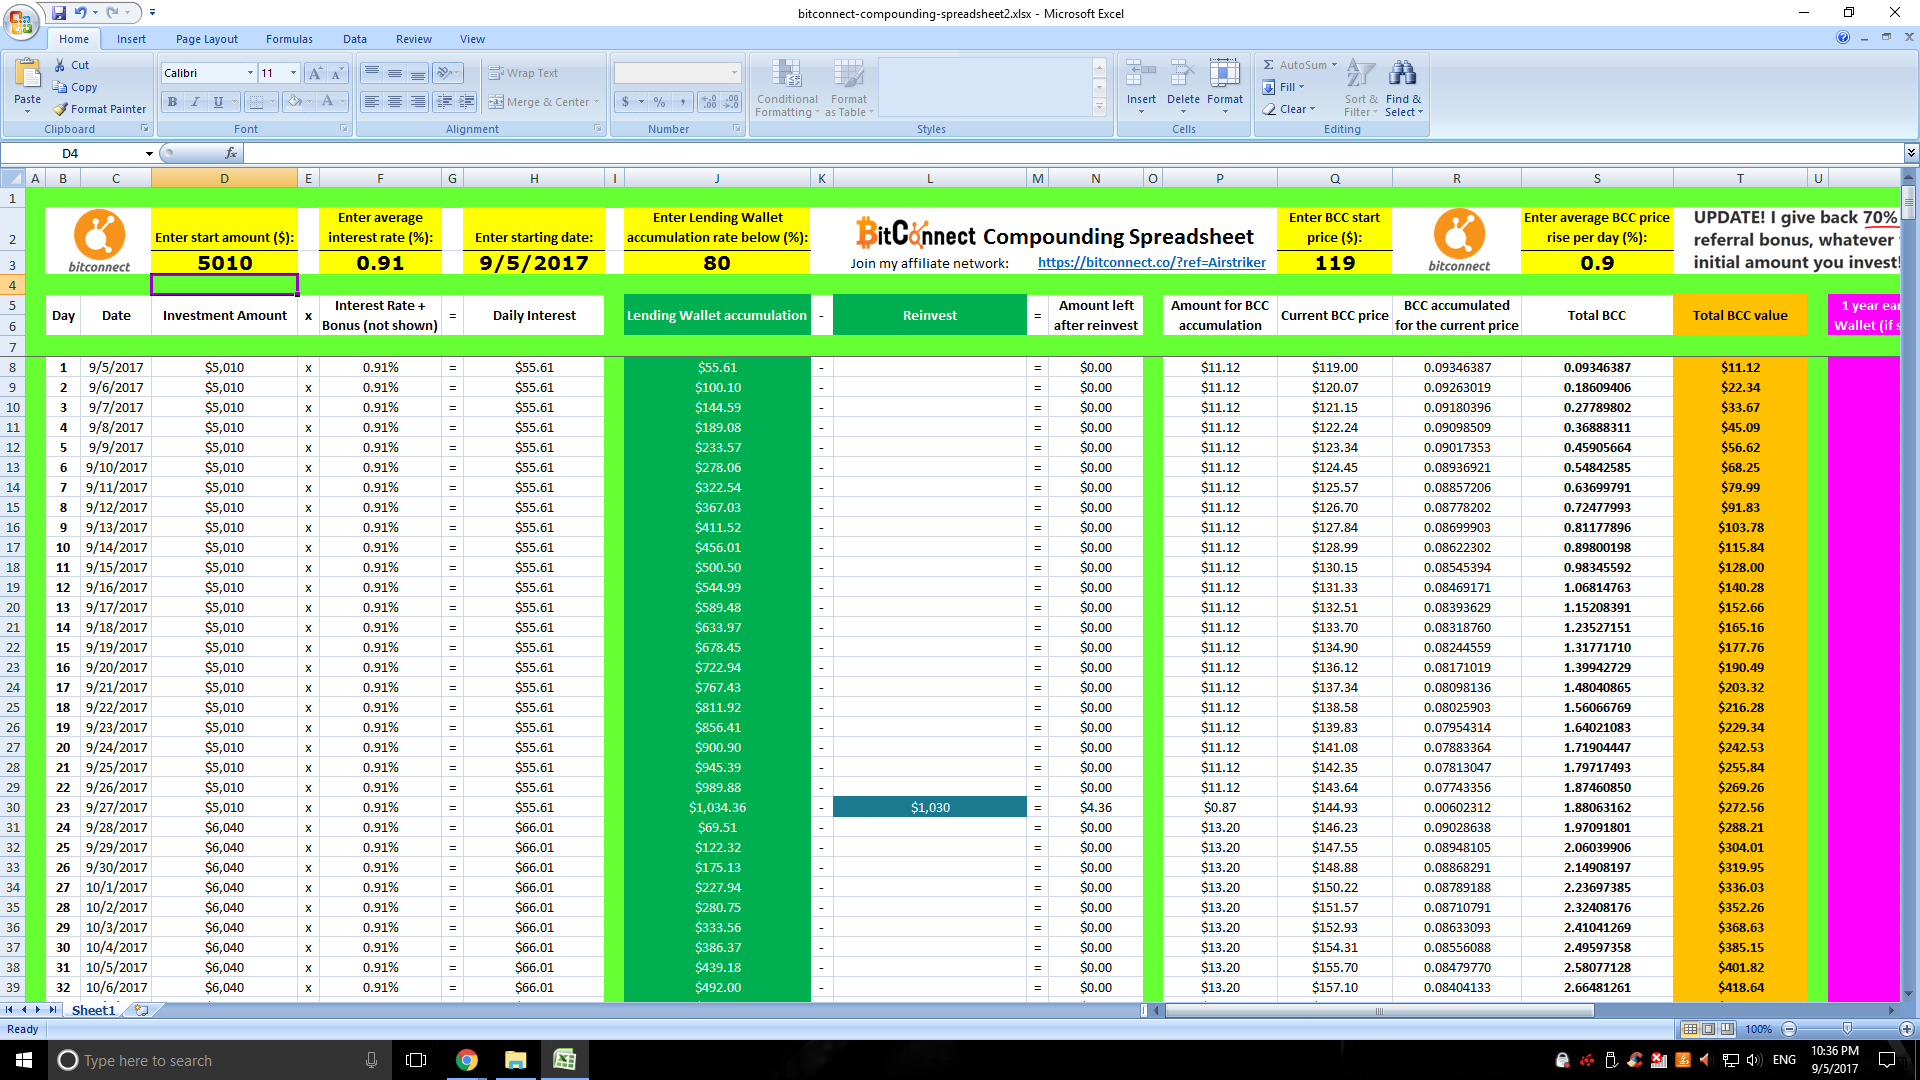Open Excel Help question mark

[x=1843, y=38]
